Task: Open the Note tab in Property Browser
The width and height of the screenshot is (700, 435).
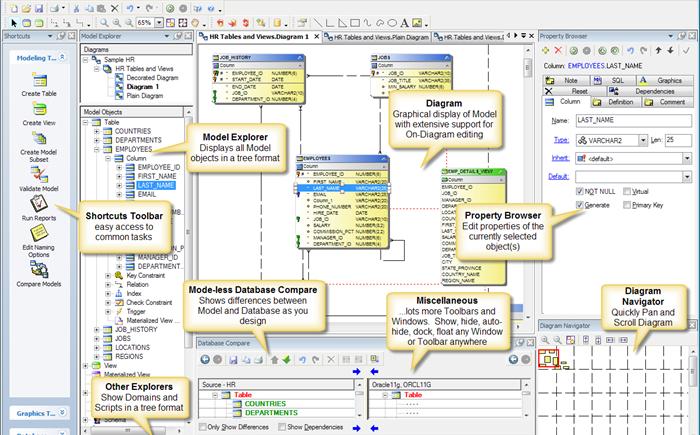Action: pyautogui.click(x=567, y=80)
